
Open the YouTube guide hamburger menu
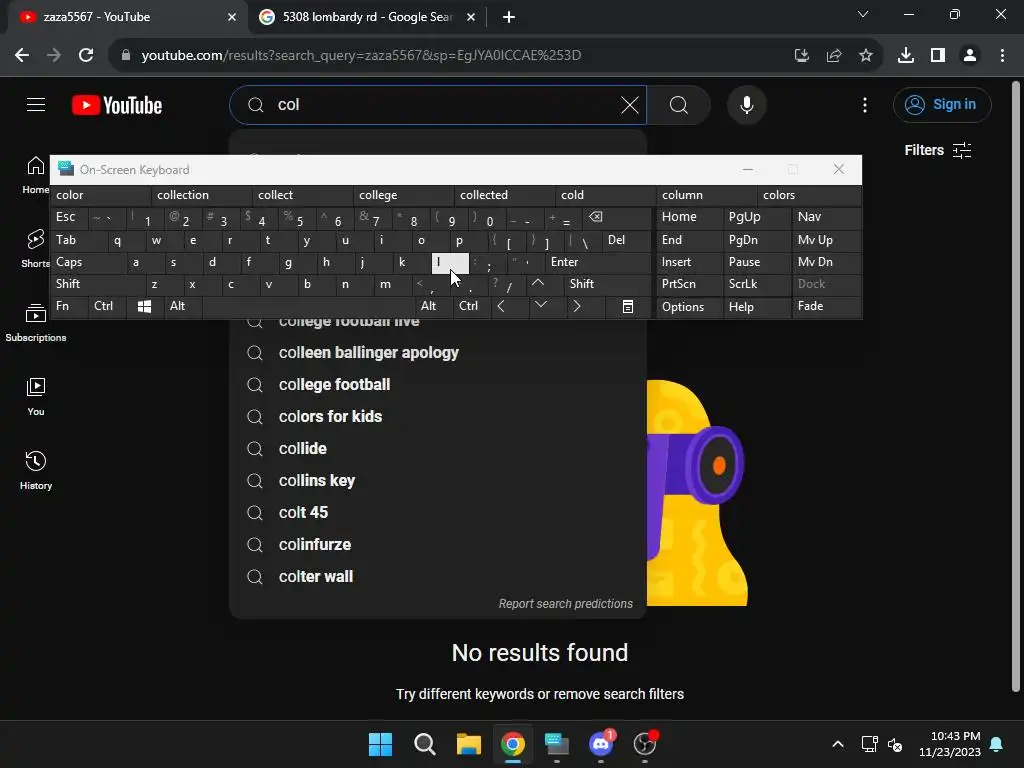pyautogui.click(x=36, y=104)
